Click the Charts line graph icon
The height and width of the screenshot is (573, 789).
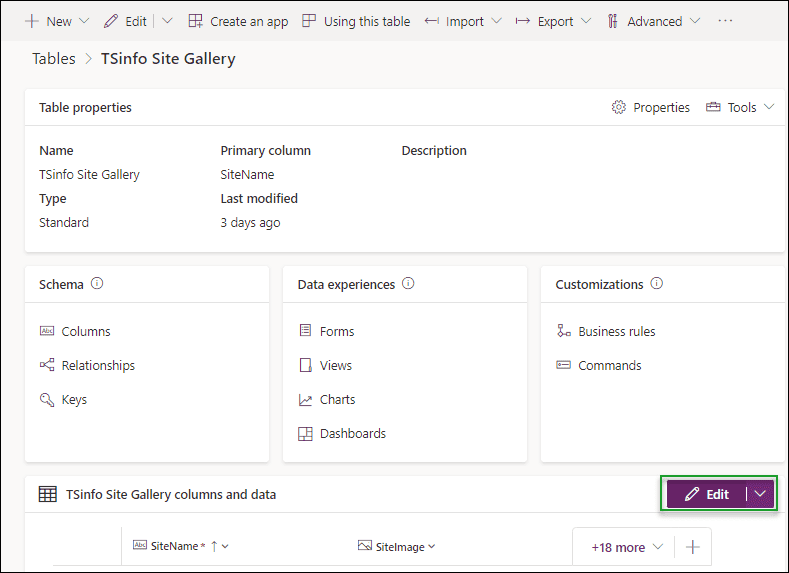pos(305,400)
